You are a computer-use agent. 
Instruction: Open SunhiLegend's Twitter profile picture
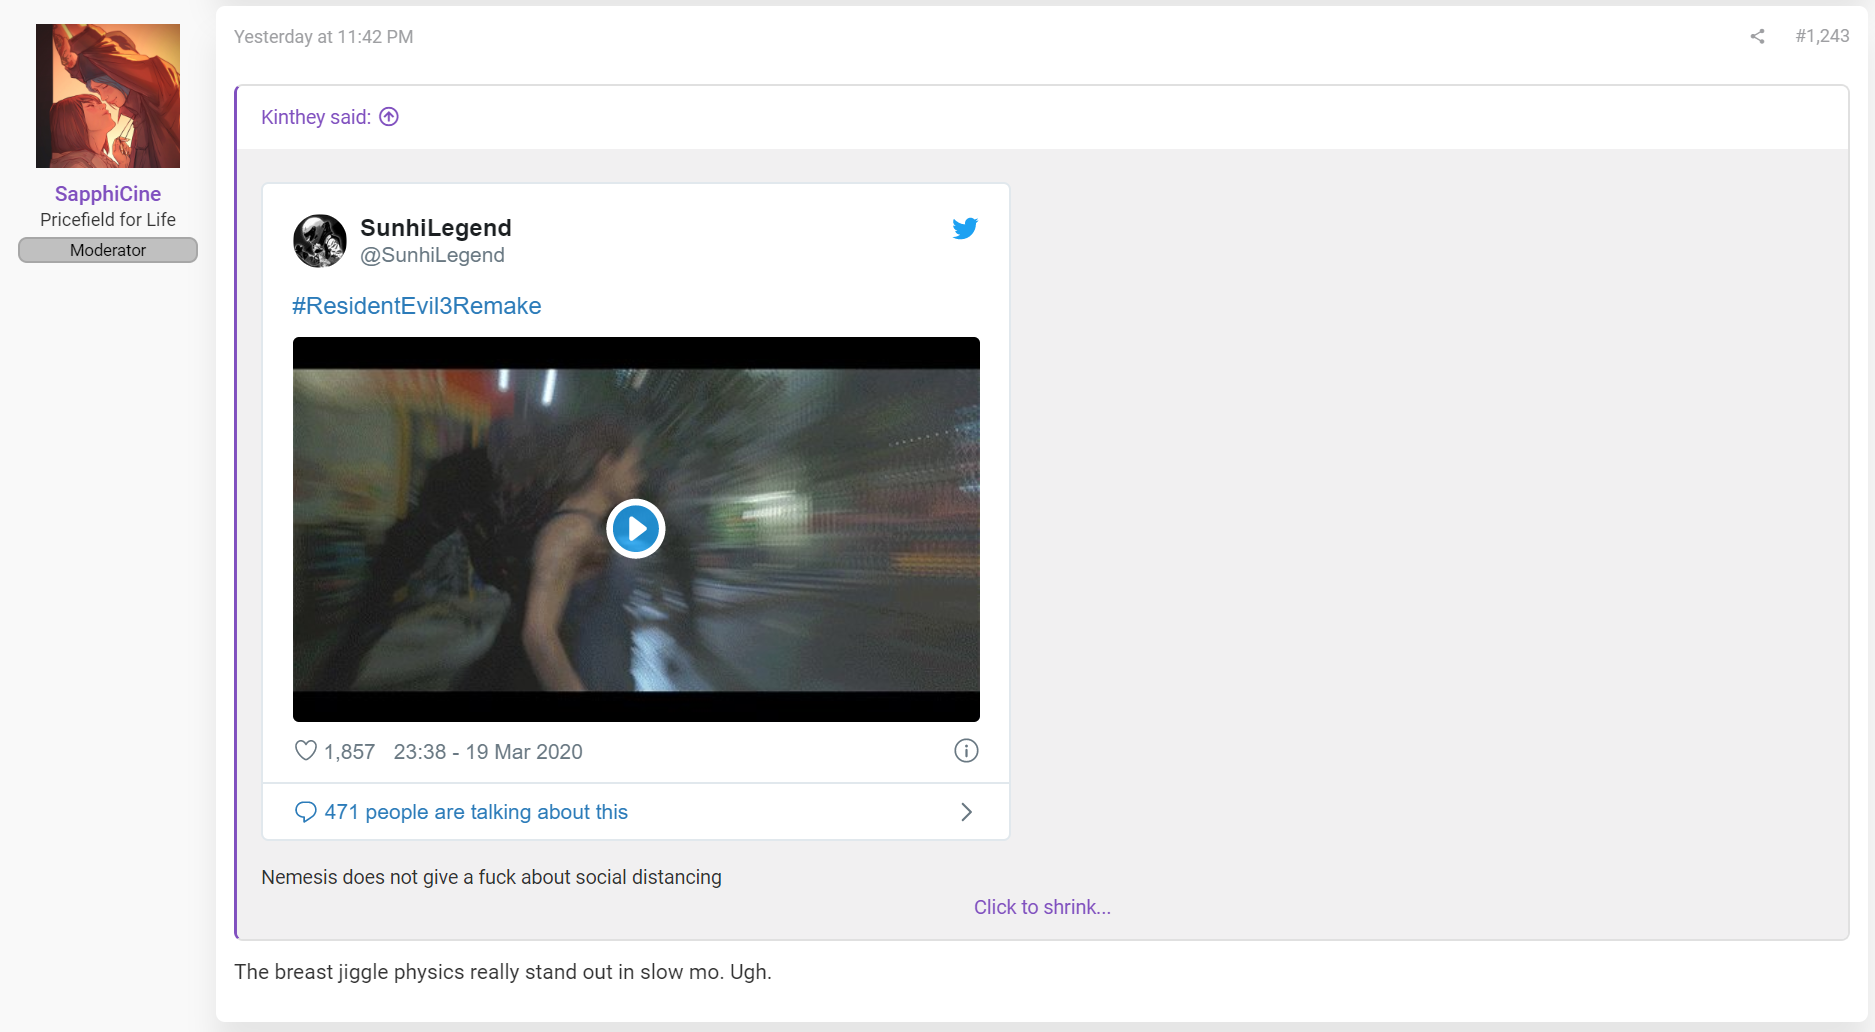click(x=320, y=241)
